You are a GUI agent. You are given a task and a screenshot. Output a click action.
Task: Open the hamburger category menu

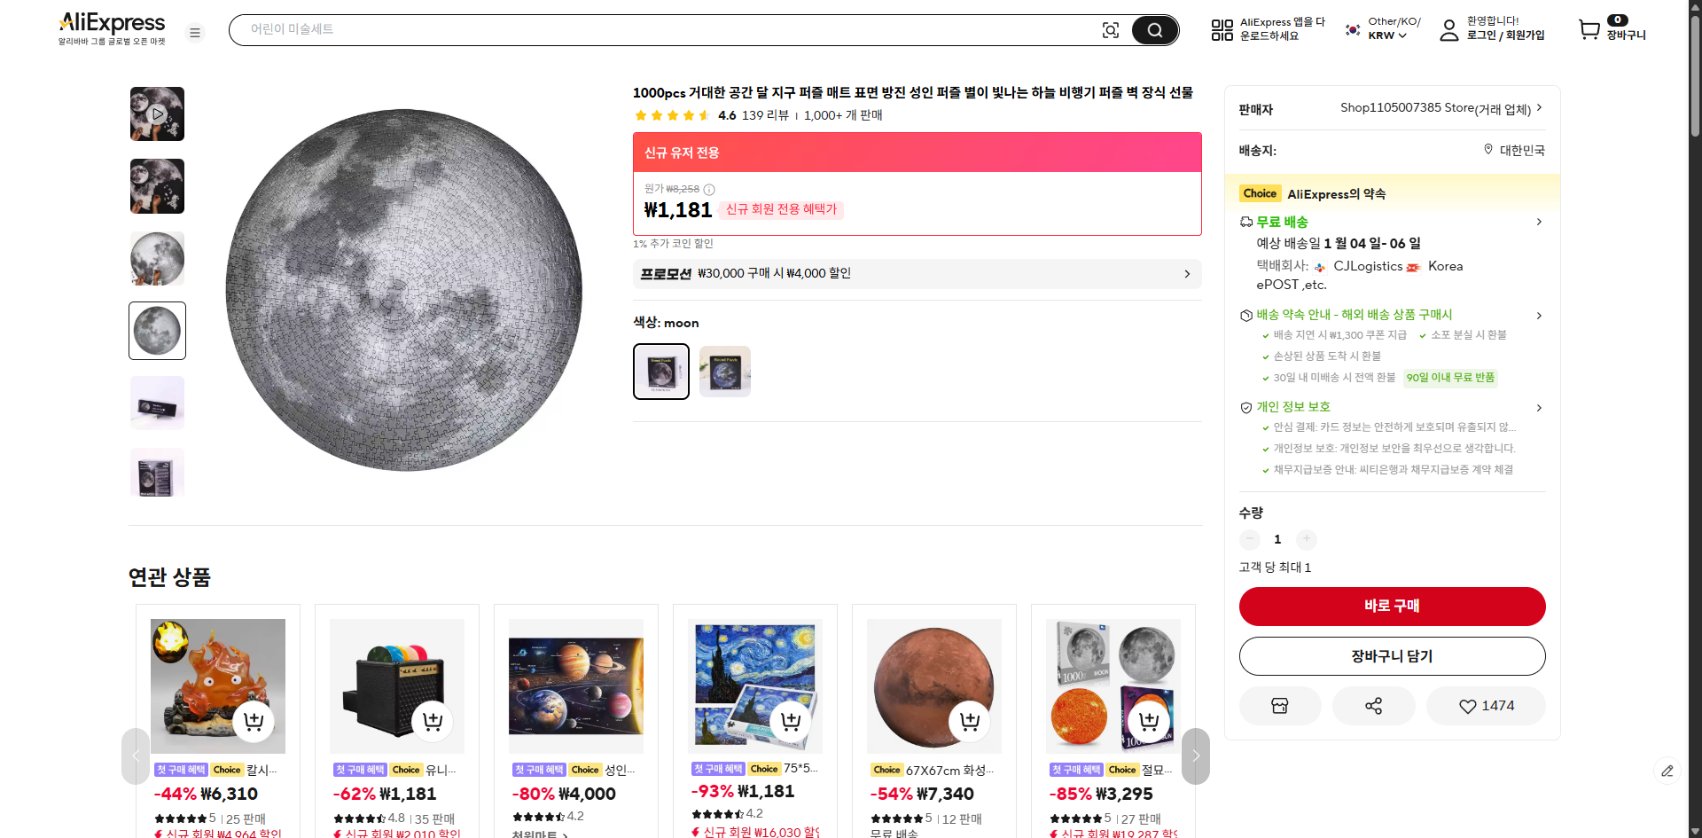195,32
